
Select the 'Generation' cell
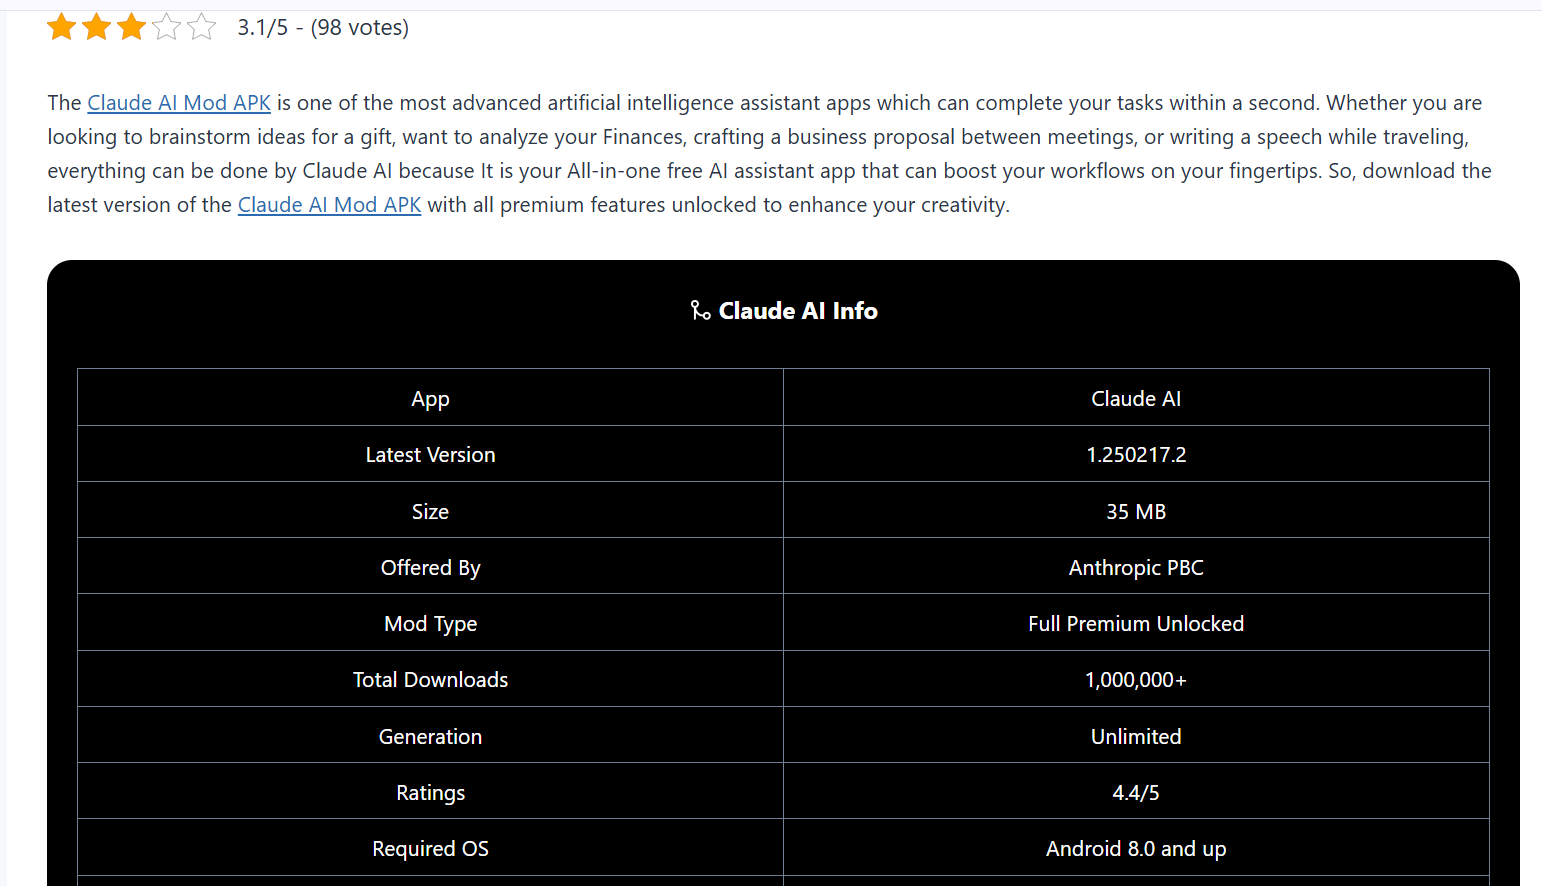tap(430, 736)
